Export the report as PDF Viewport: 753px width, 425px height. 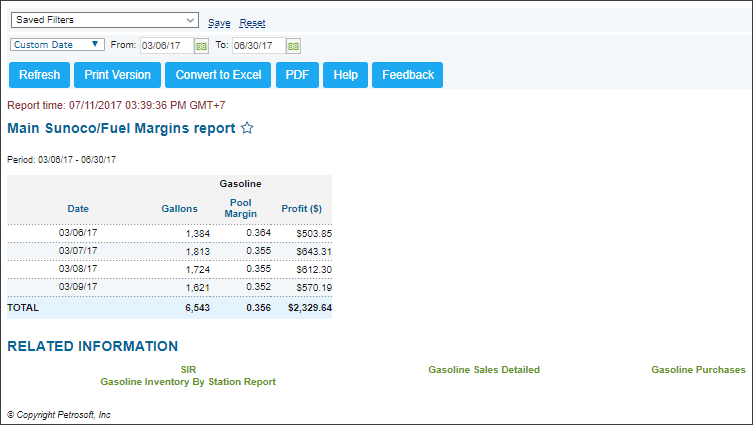[297, 75]
